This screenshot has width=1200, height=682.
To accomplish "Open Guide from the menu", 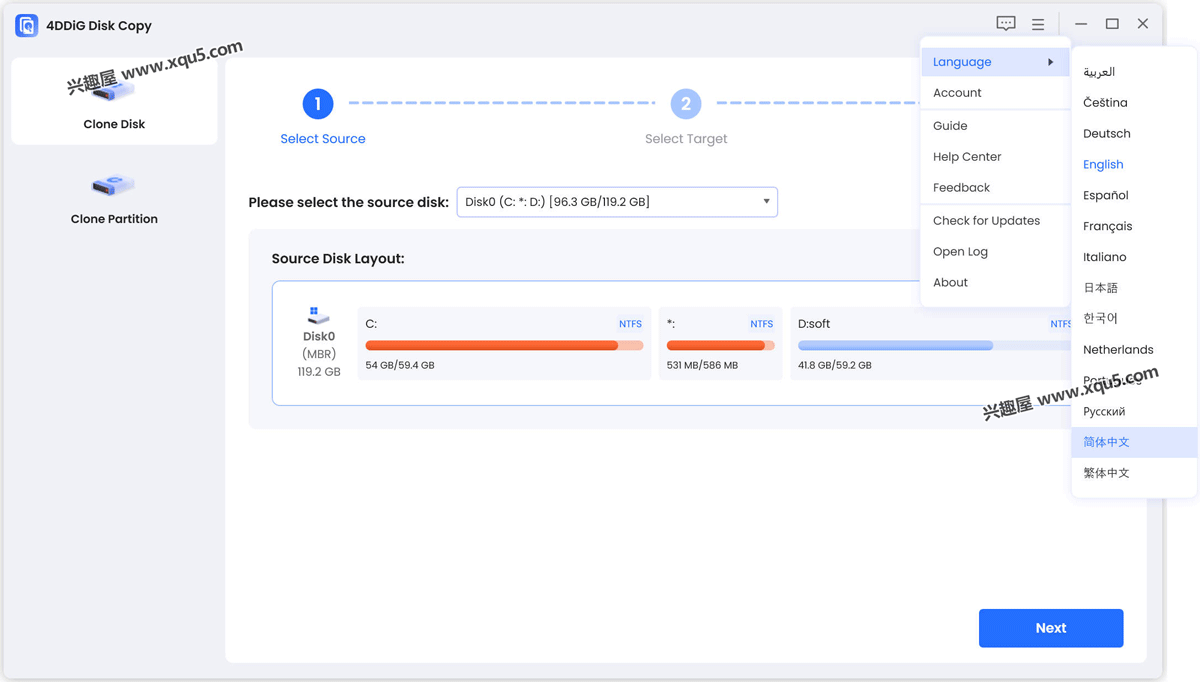I will (x=995, y=126).
